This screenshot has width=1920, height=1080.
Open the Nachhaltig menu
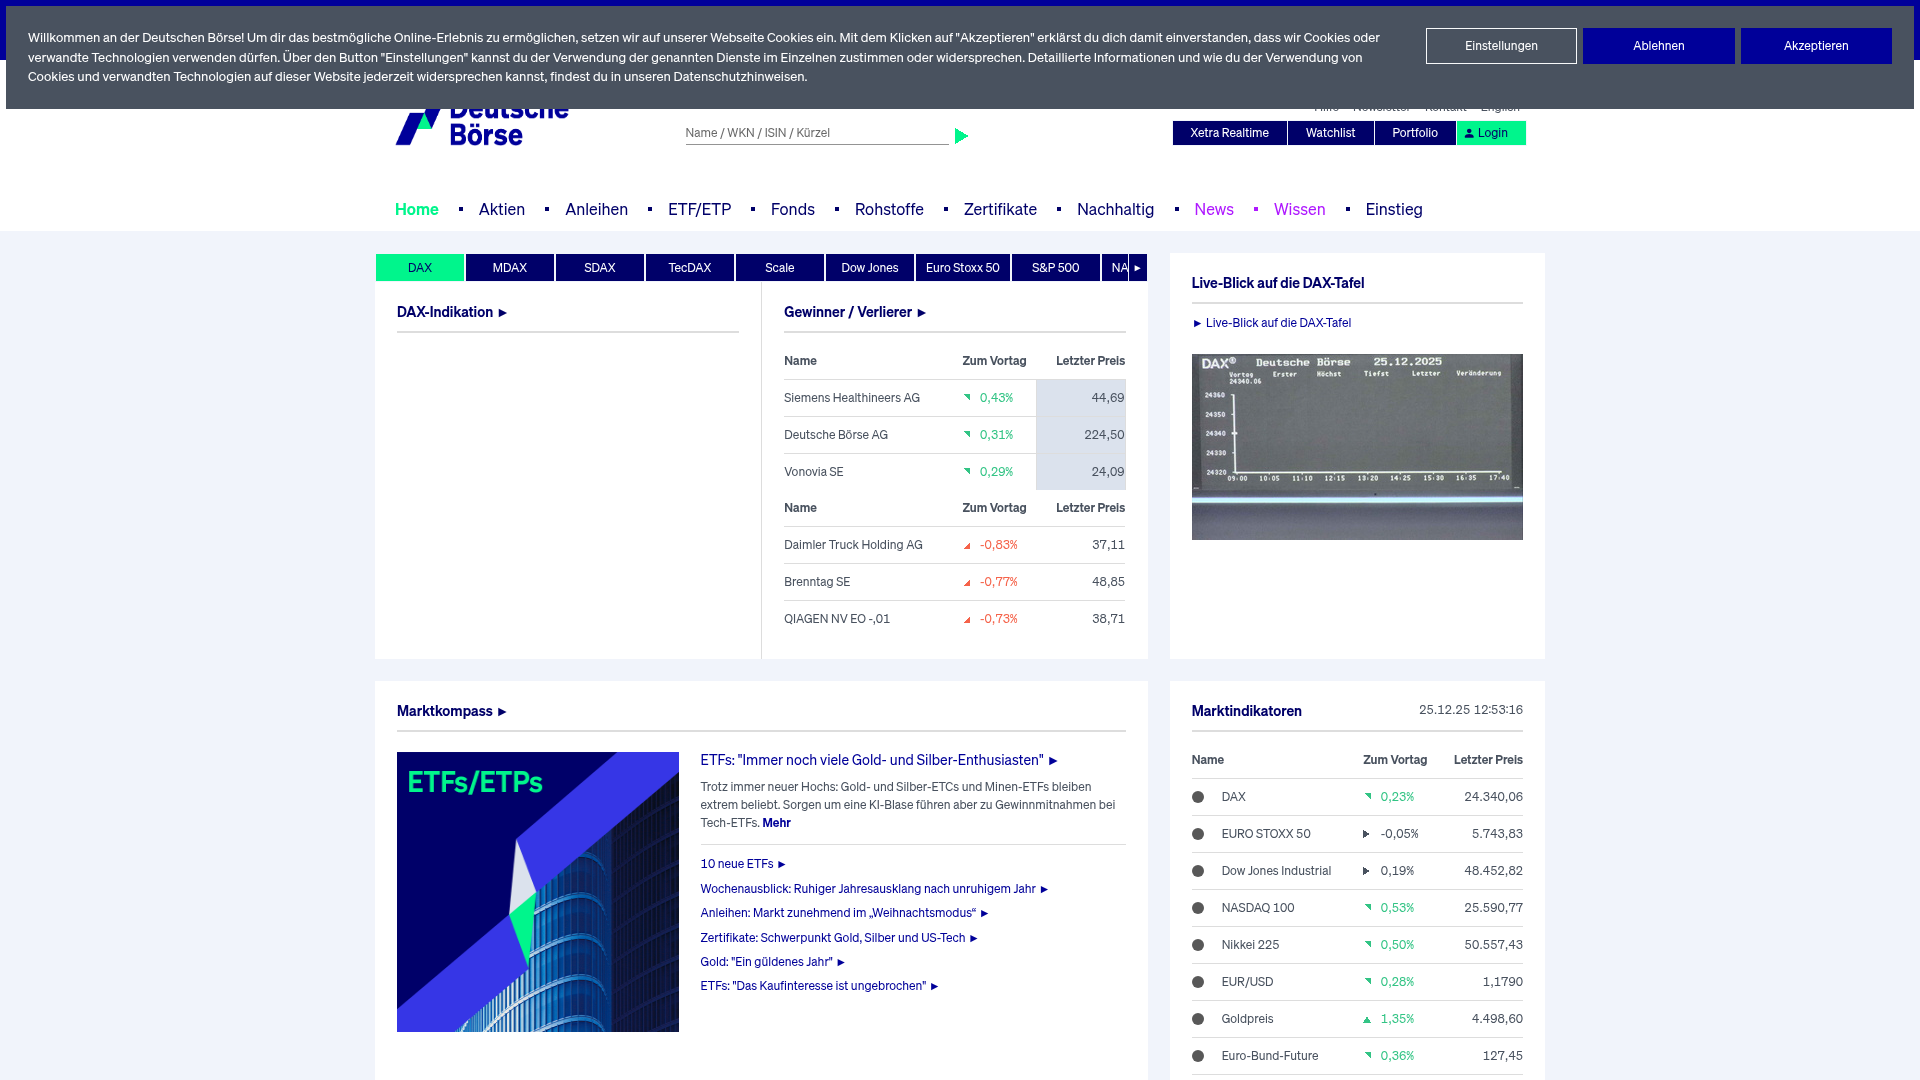[1116, 209]
